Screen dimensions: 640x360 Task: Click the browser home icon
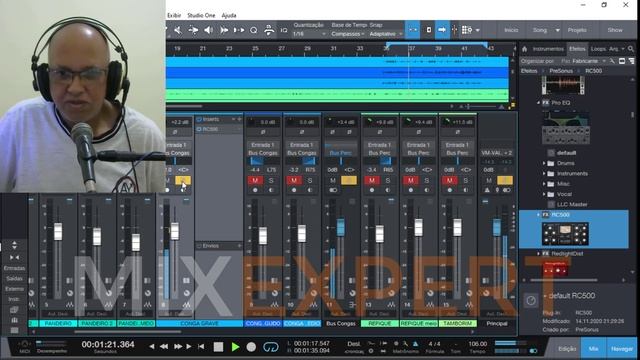pos(524,49)
